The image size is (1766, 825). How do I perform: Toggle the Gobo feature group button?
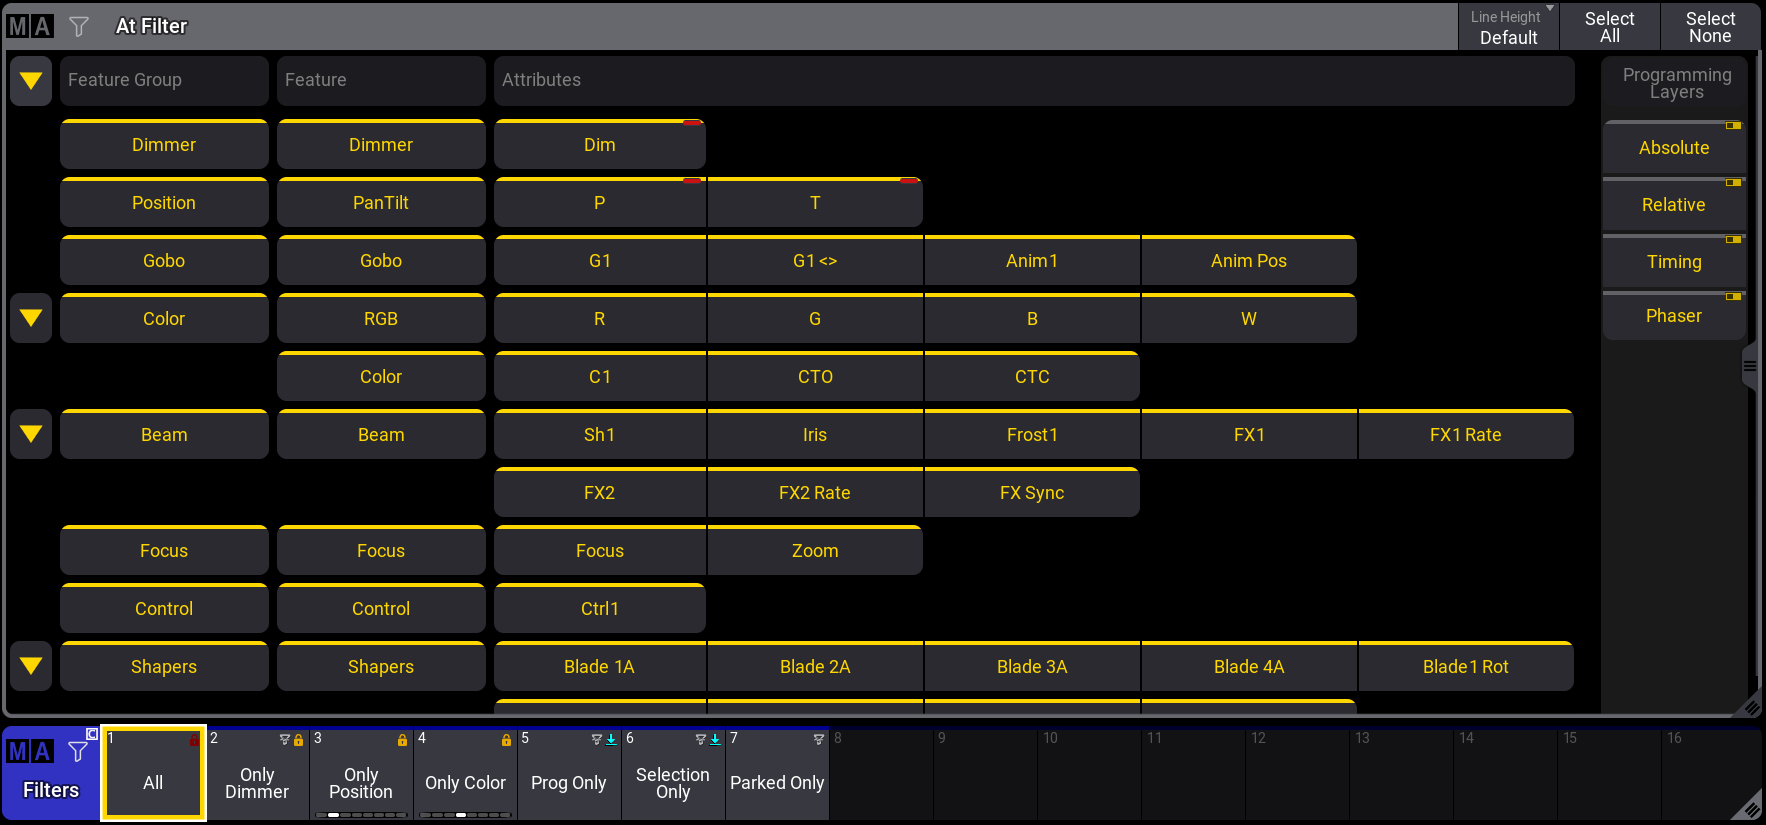[164, 261]
